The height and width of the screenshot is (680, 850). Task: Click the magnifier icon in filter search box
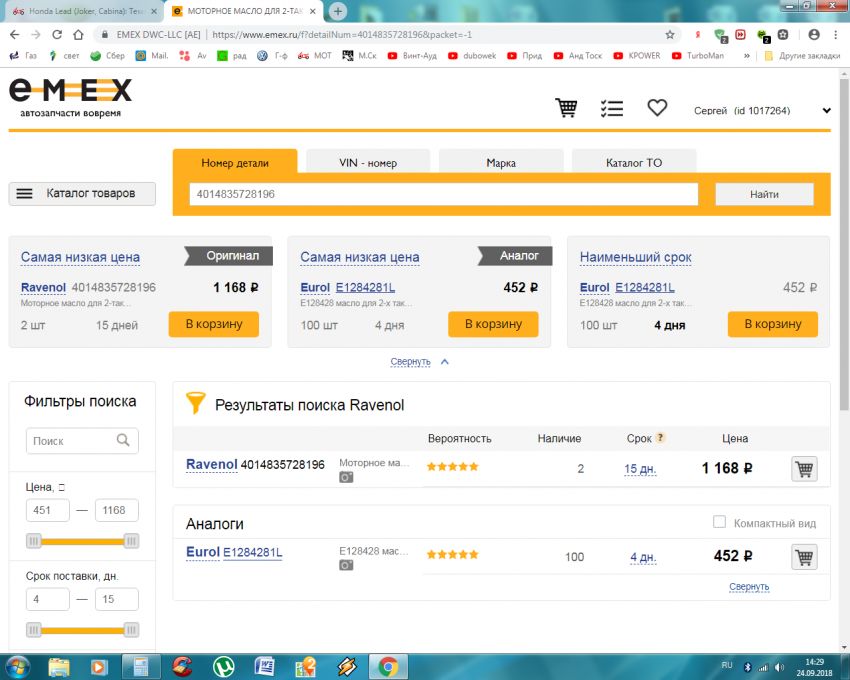[123, 440]
